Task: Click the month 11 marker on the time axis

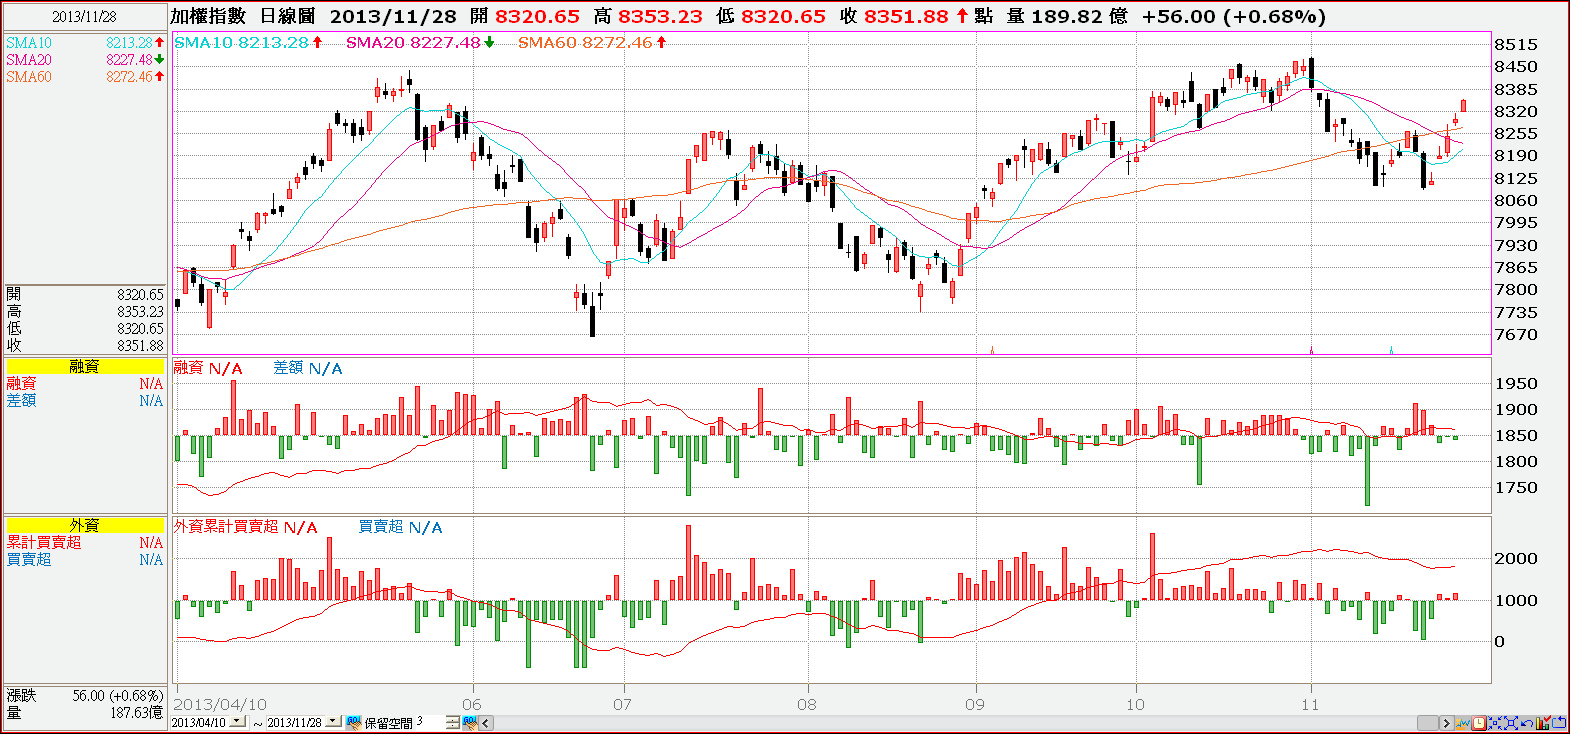Action: point(1310,704)
